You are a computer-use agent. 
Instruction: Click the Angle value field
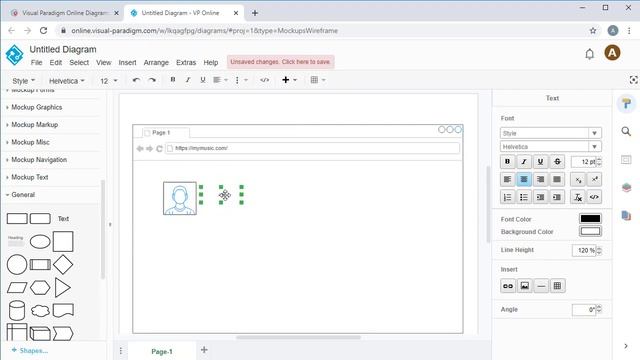pos(587,310)
